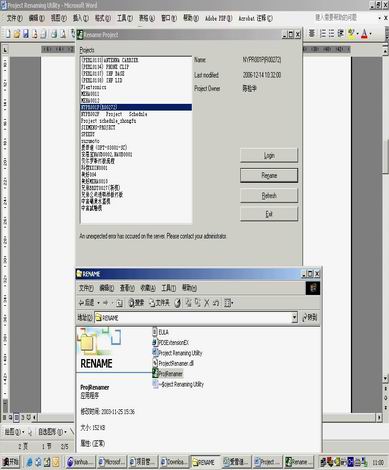Click the Save disk icon in the Word toolbar
Image resolution: width=389 pixels, height=470 pixels.
tap(25, 34)
